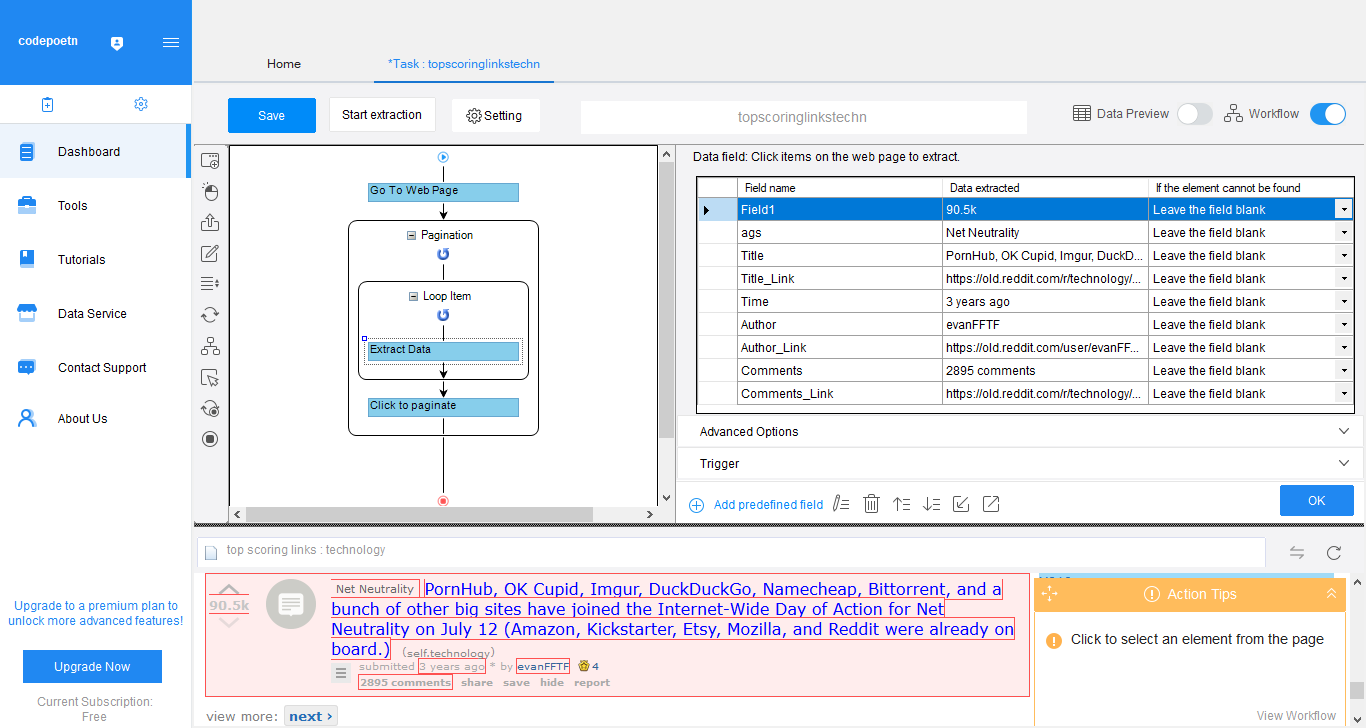Move the selected field up
This screenshot has height=728, width=1366.
901,504
